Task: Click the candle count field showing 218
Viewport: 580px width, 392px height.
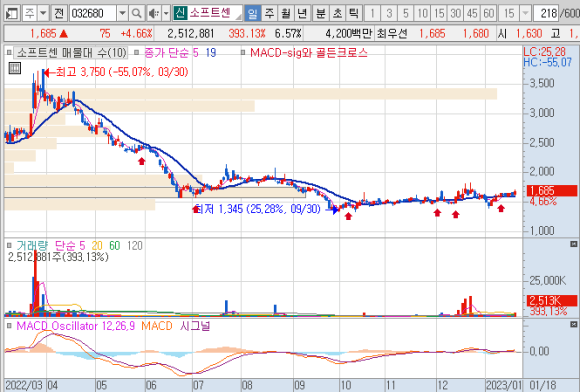Action: (546, 14)
